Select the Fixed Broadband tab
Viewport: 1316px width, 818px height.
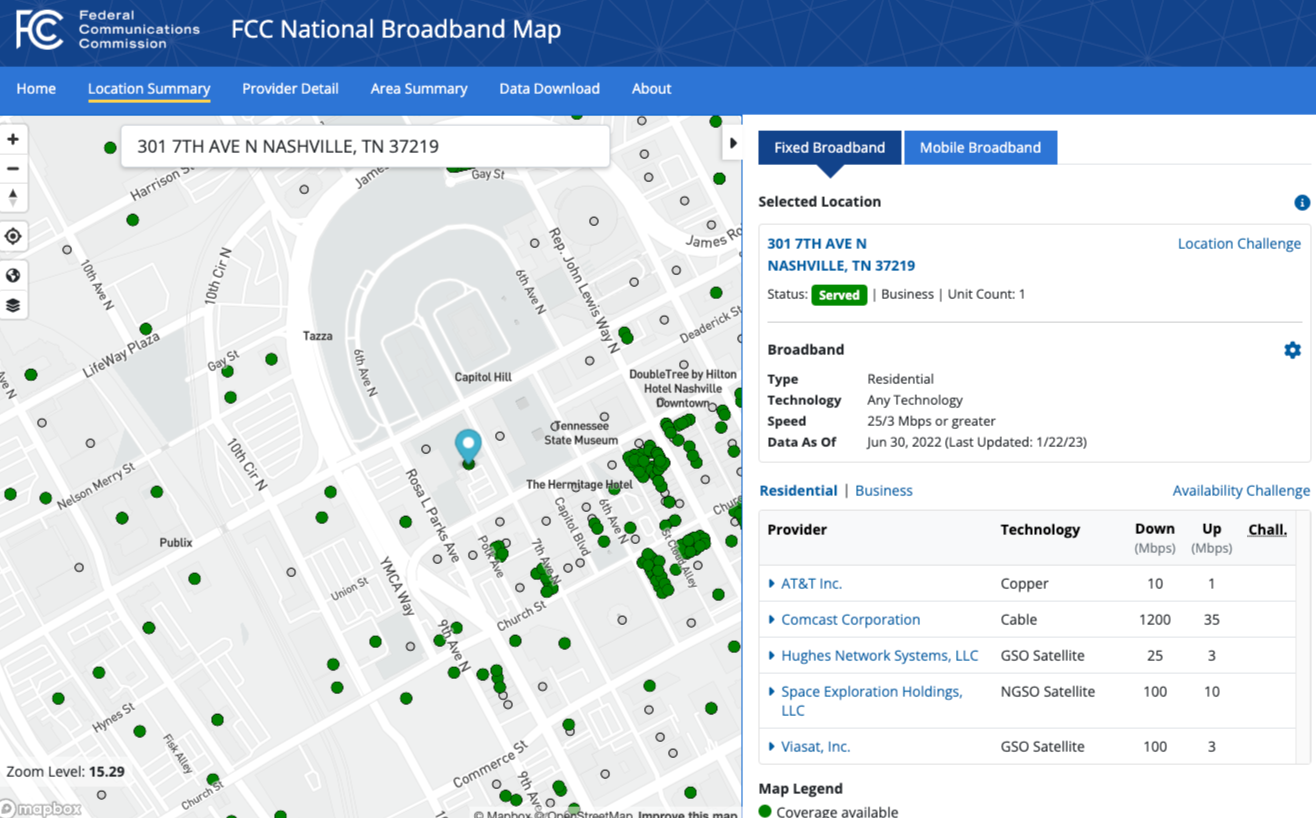[829, 147]
